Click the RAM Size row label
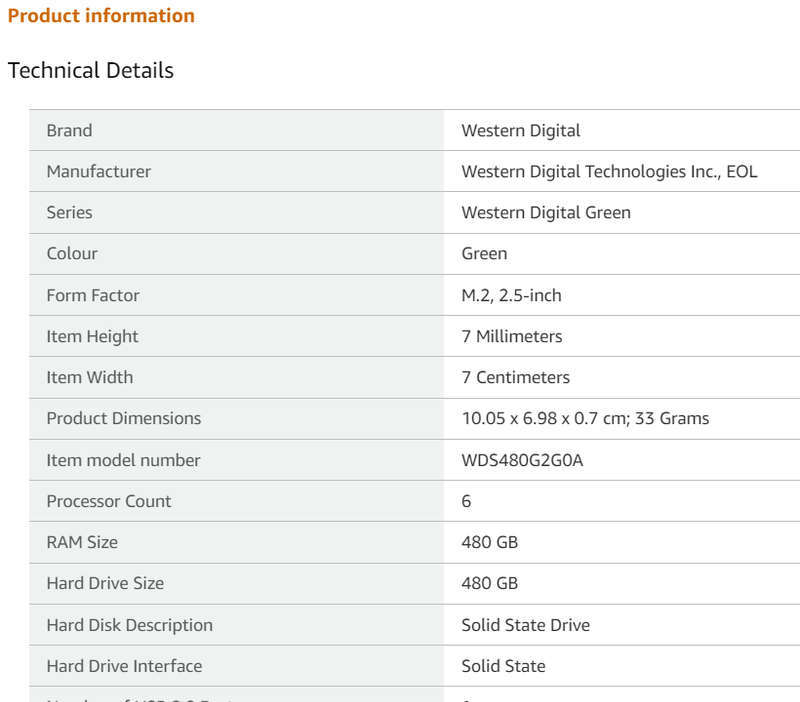Viewport: 800px width, 702px height. [x=82, y=543]
